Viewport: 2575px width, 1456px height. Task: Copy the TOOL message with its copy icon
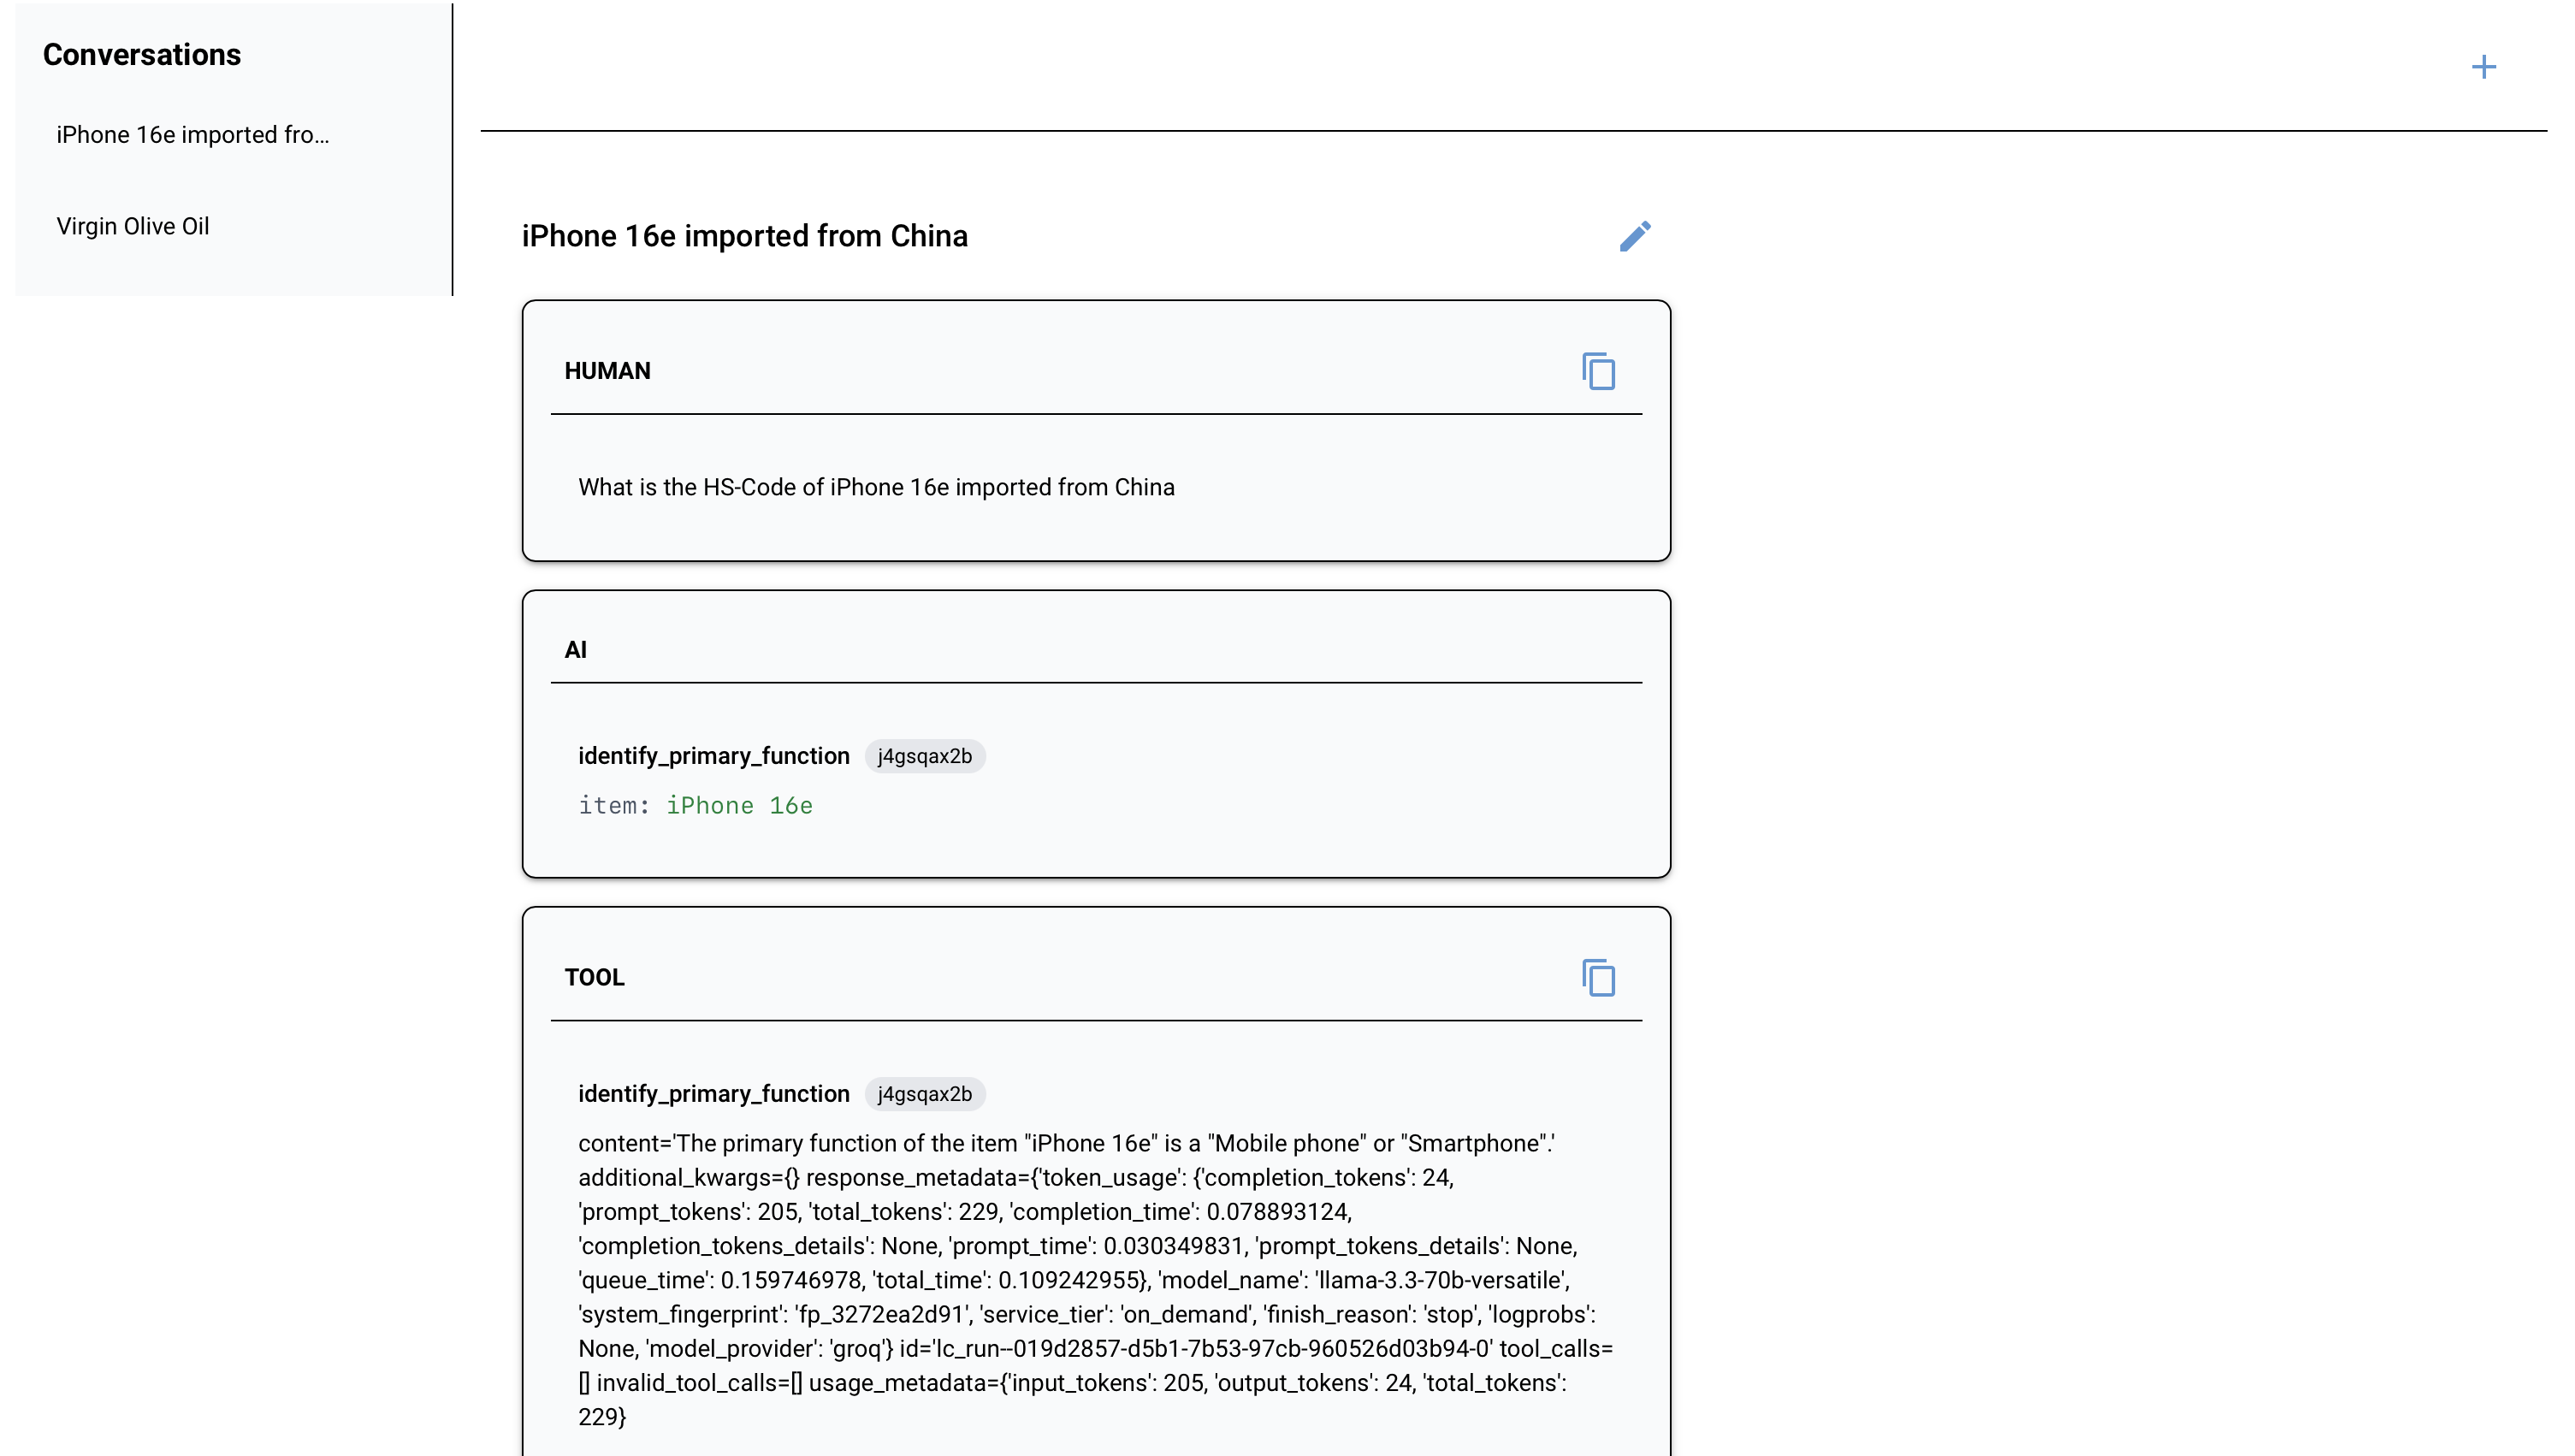(1598, 977)
